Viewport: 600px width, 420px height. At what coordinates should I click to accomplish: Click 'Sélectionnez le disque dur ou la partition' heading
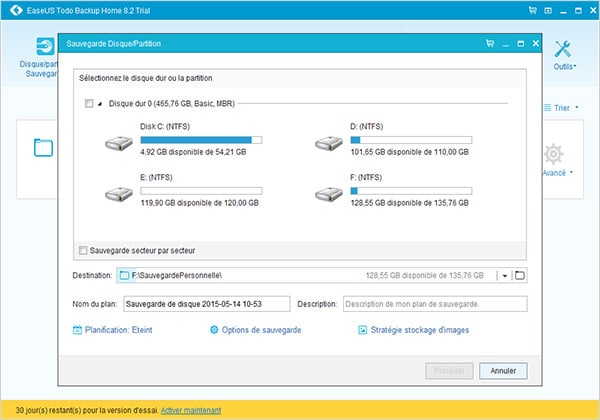tap(145, 78)
